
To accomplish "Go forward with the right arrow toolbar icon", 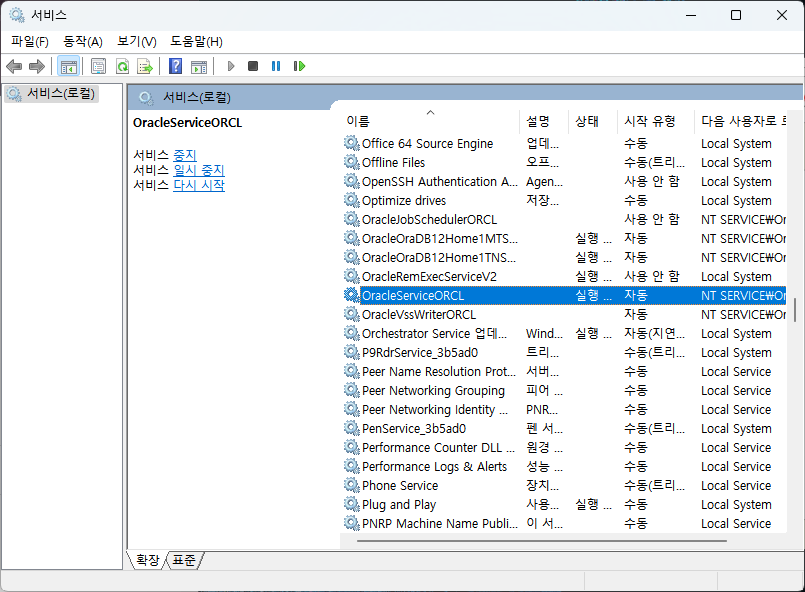I will pyautogui.click(x=37, y=66).
